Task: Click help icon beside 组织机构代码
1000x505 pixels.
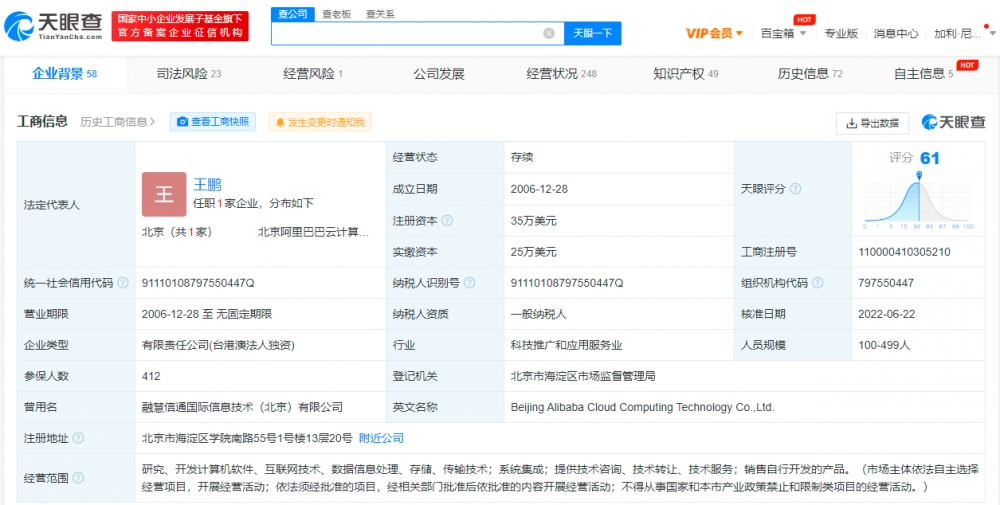Action: [817, 282]
